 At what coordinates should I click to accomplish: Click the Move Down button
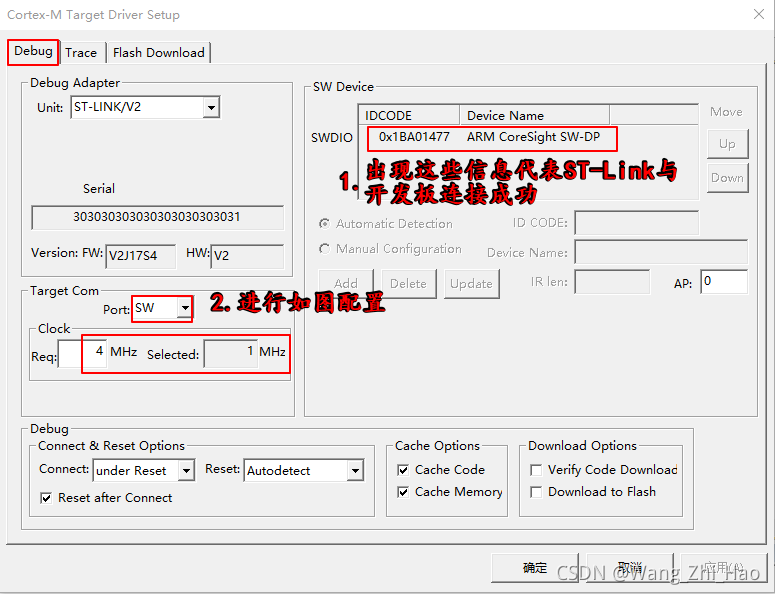coord(727,178)
